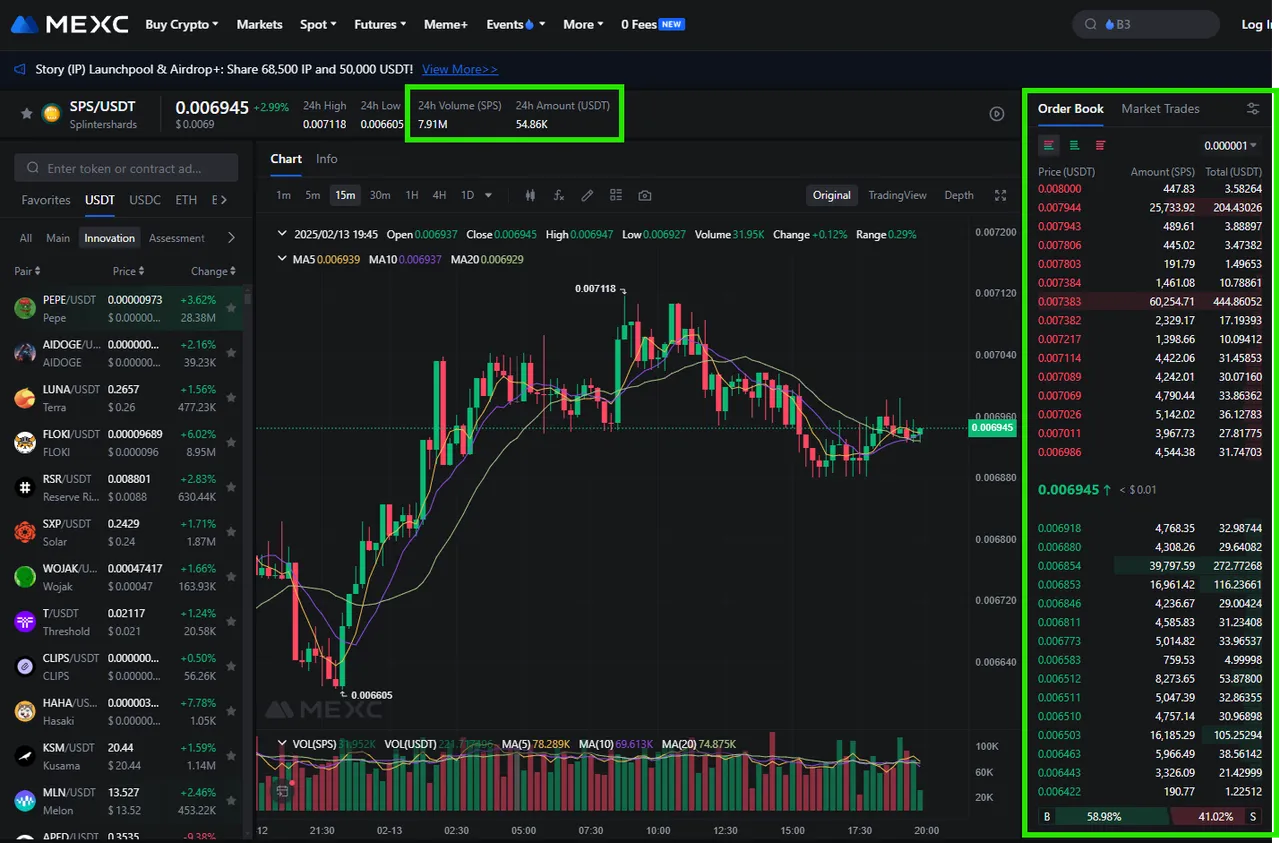
Task: Open Meme+ in the top navigation
Action: [x=445, y=24]
